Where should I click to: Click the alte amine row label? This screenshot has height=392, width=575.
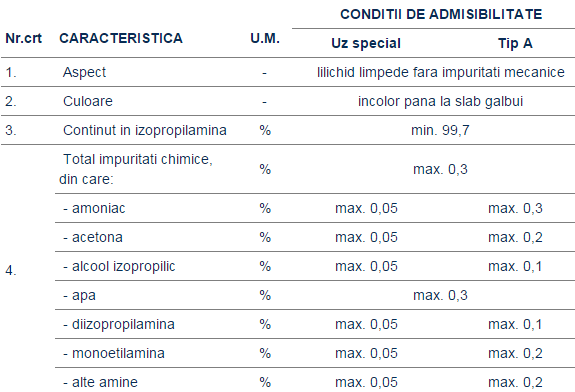click(x=100, y=382)
